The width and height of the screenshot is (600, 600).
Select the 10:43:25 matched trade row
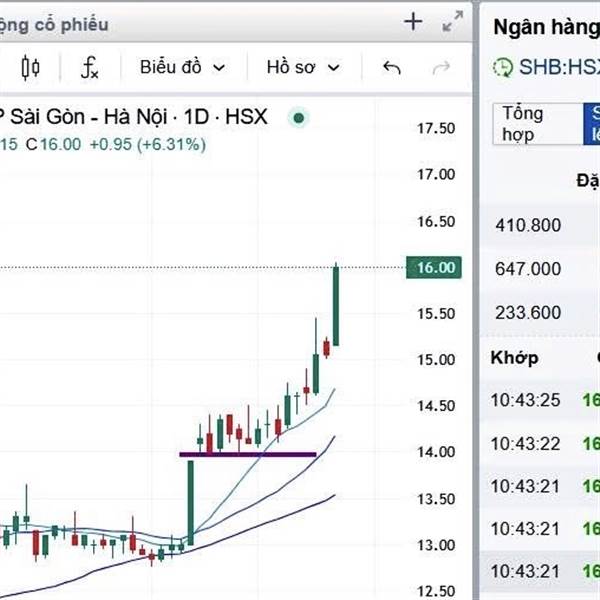540,400
